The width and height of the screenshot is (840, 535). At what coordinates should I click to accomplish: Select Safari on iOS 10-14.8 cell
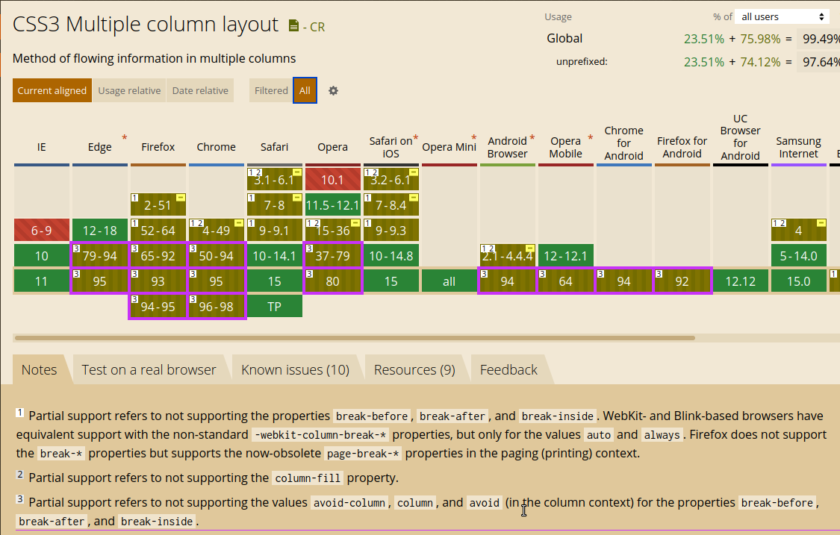[391, 256]
